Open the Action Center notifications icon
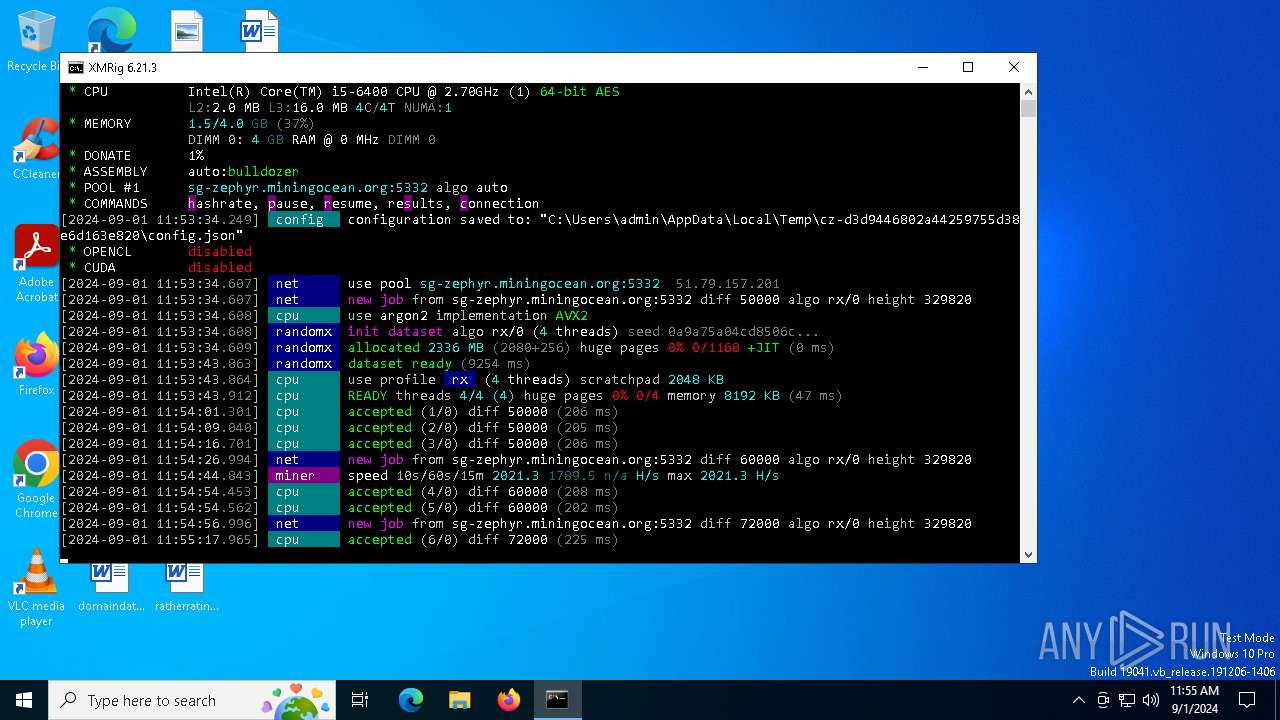Image resolution: width=1280 pixels, height=720 pixels. click(1247, 700)
